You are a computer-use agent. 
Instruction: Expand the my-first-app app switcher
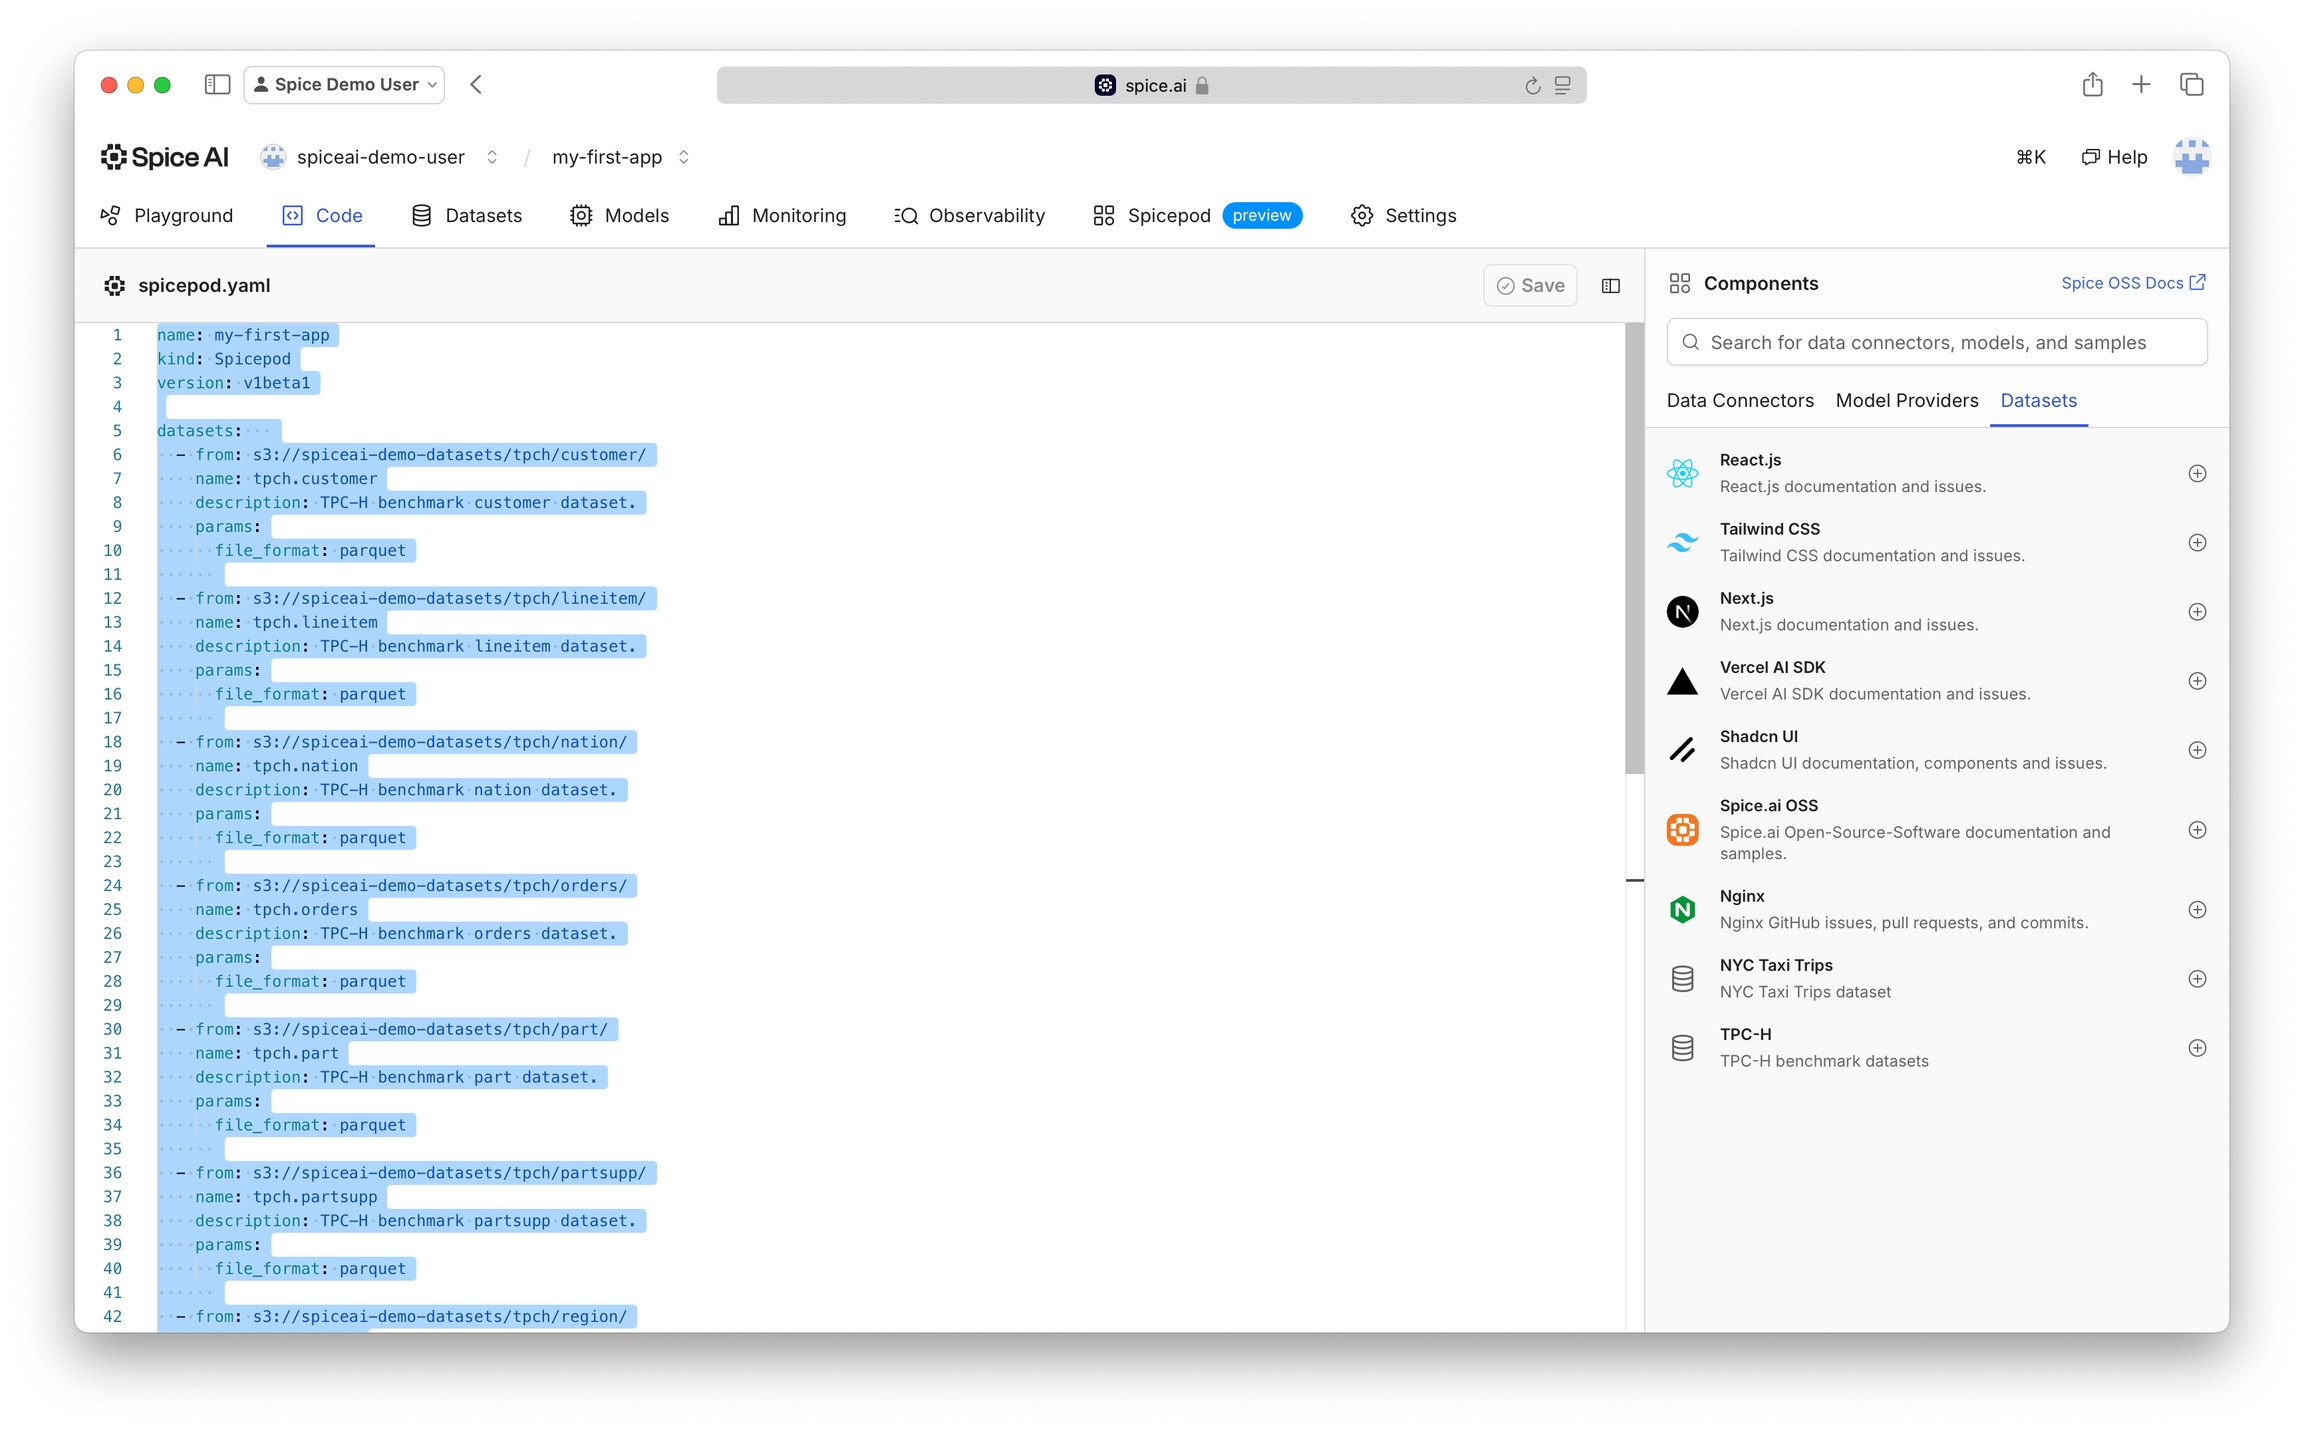[684, 157]
